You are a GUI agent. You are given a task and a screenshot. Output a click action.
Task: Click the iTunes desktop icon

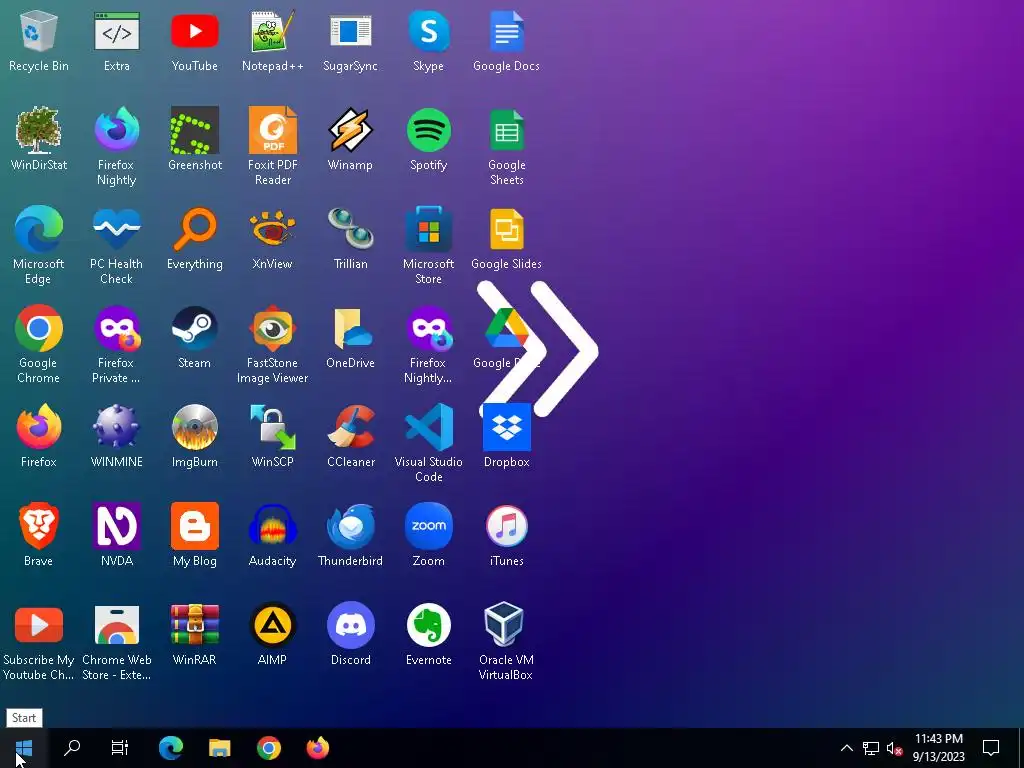click(507, 526)
